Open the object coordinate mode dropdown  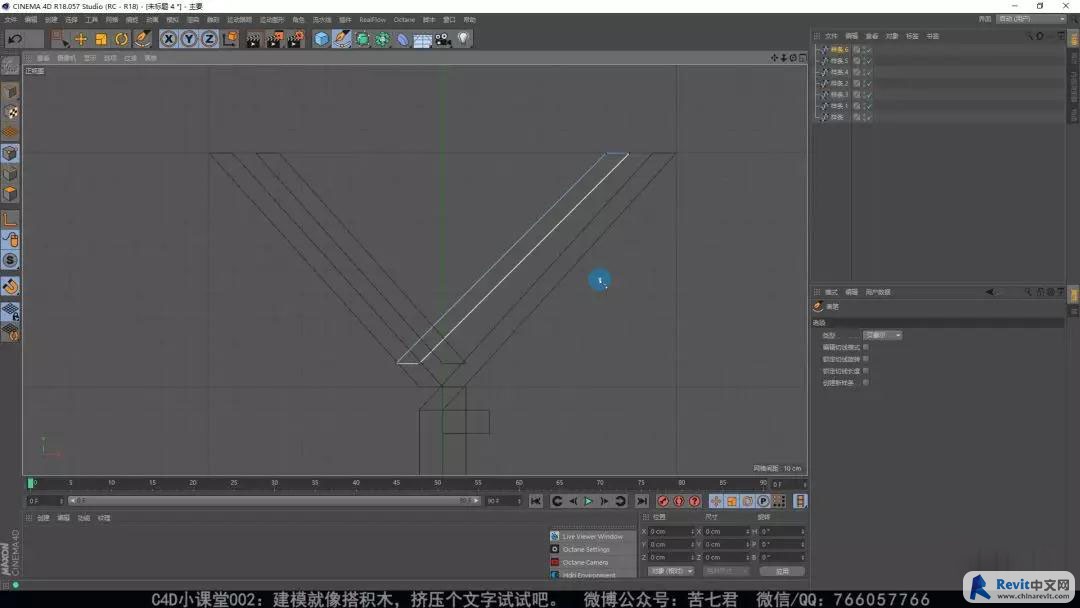pos(670,572)
